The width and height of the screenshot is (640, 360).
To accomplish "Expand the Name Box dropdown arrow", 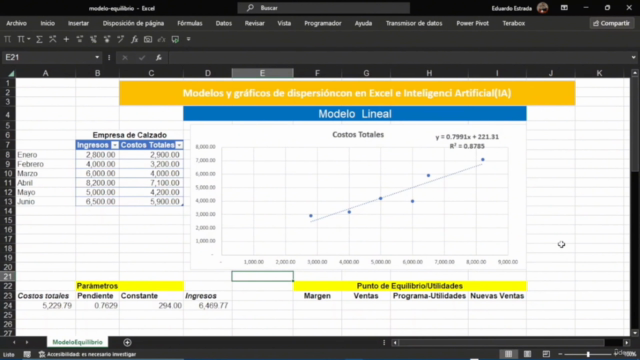I will (x=97, y=58).
